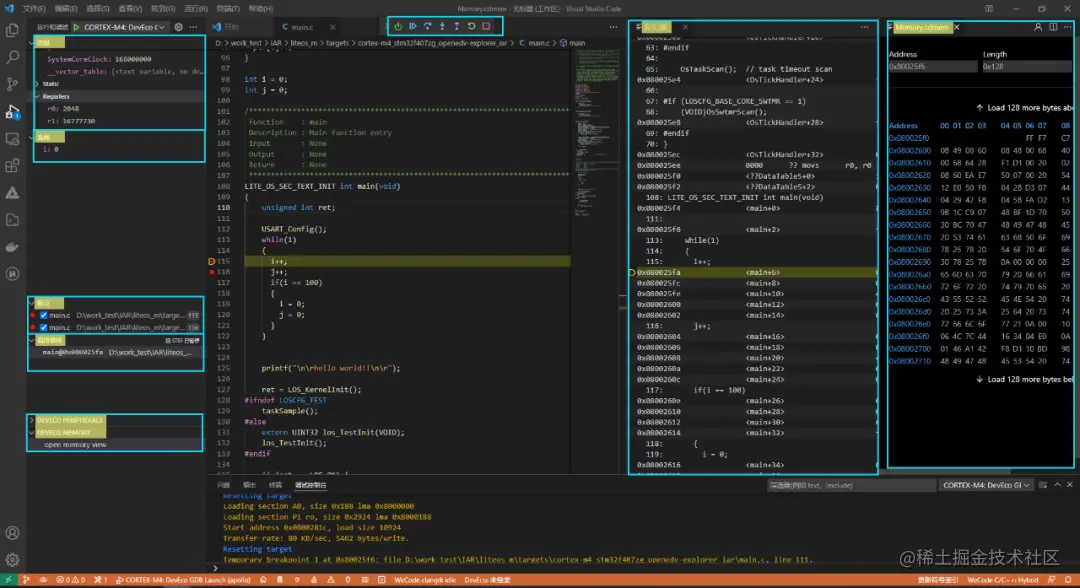Viewport: 1080px width, 588px height.
Task: Close the main.c editor tab
Action: coord(333,27)
